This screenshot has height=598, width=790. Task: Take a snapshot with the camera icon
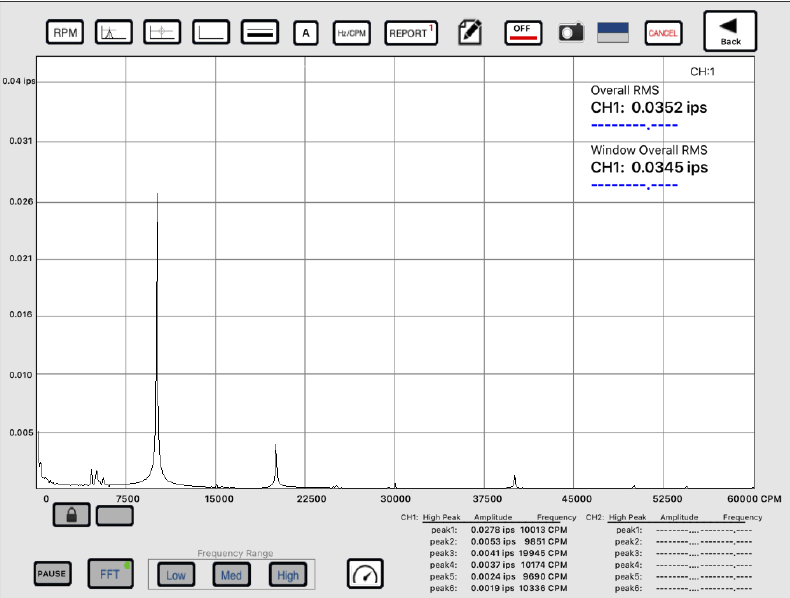(x=571, y=33)
